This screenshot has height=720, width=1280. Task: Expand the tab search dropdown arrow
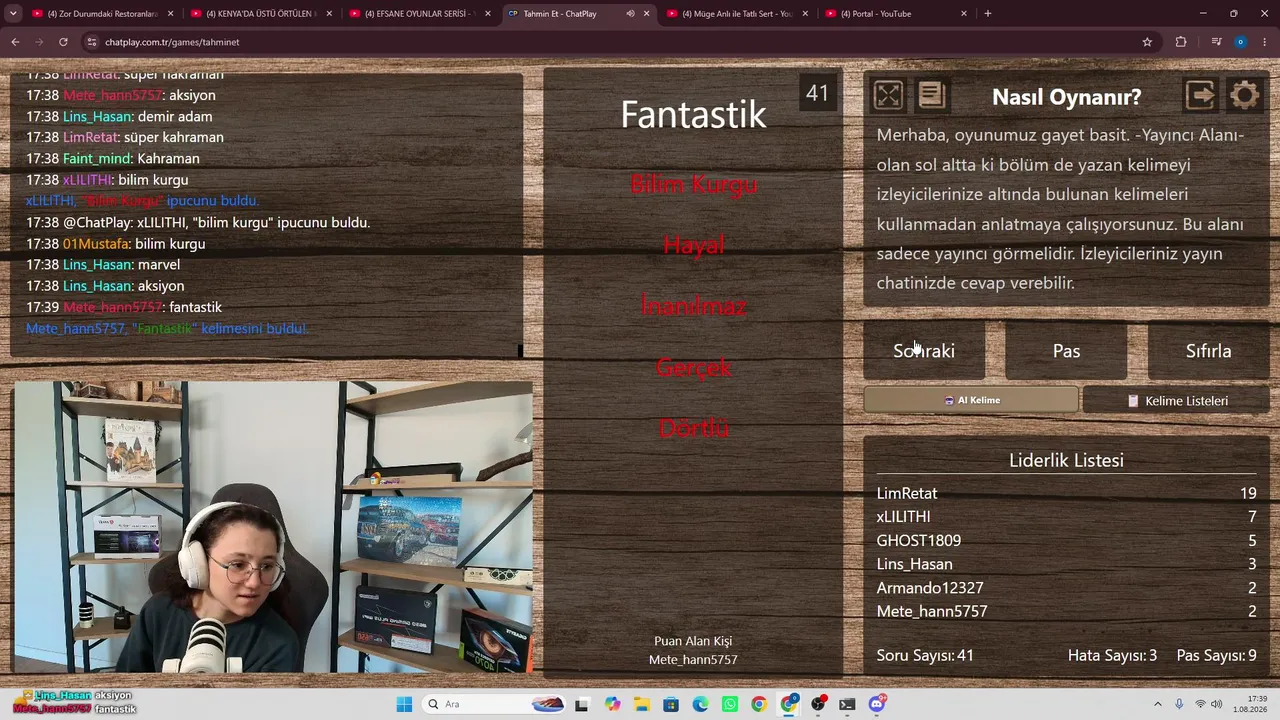click(x=13, y=14)
